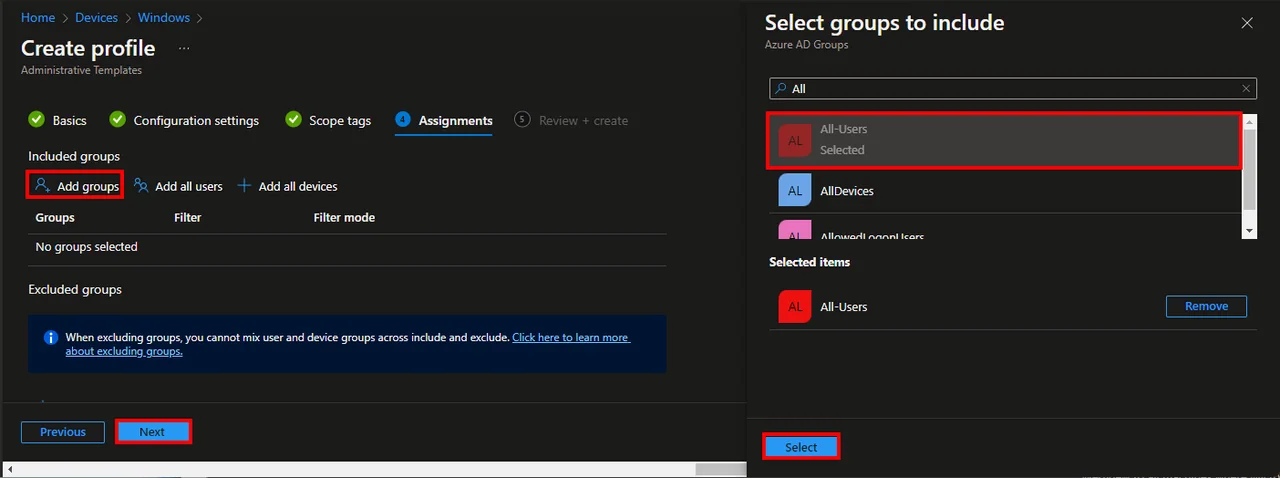Click the group search field containing All
Screen dimensions: 1280x478
[1013, 89]
